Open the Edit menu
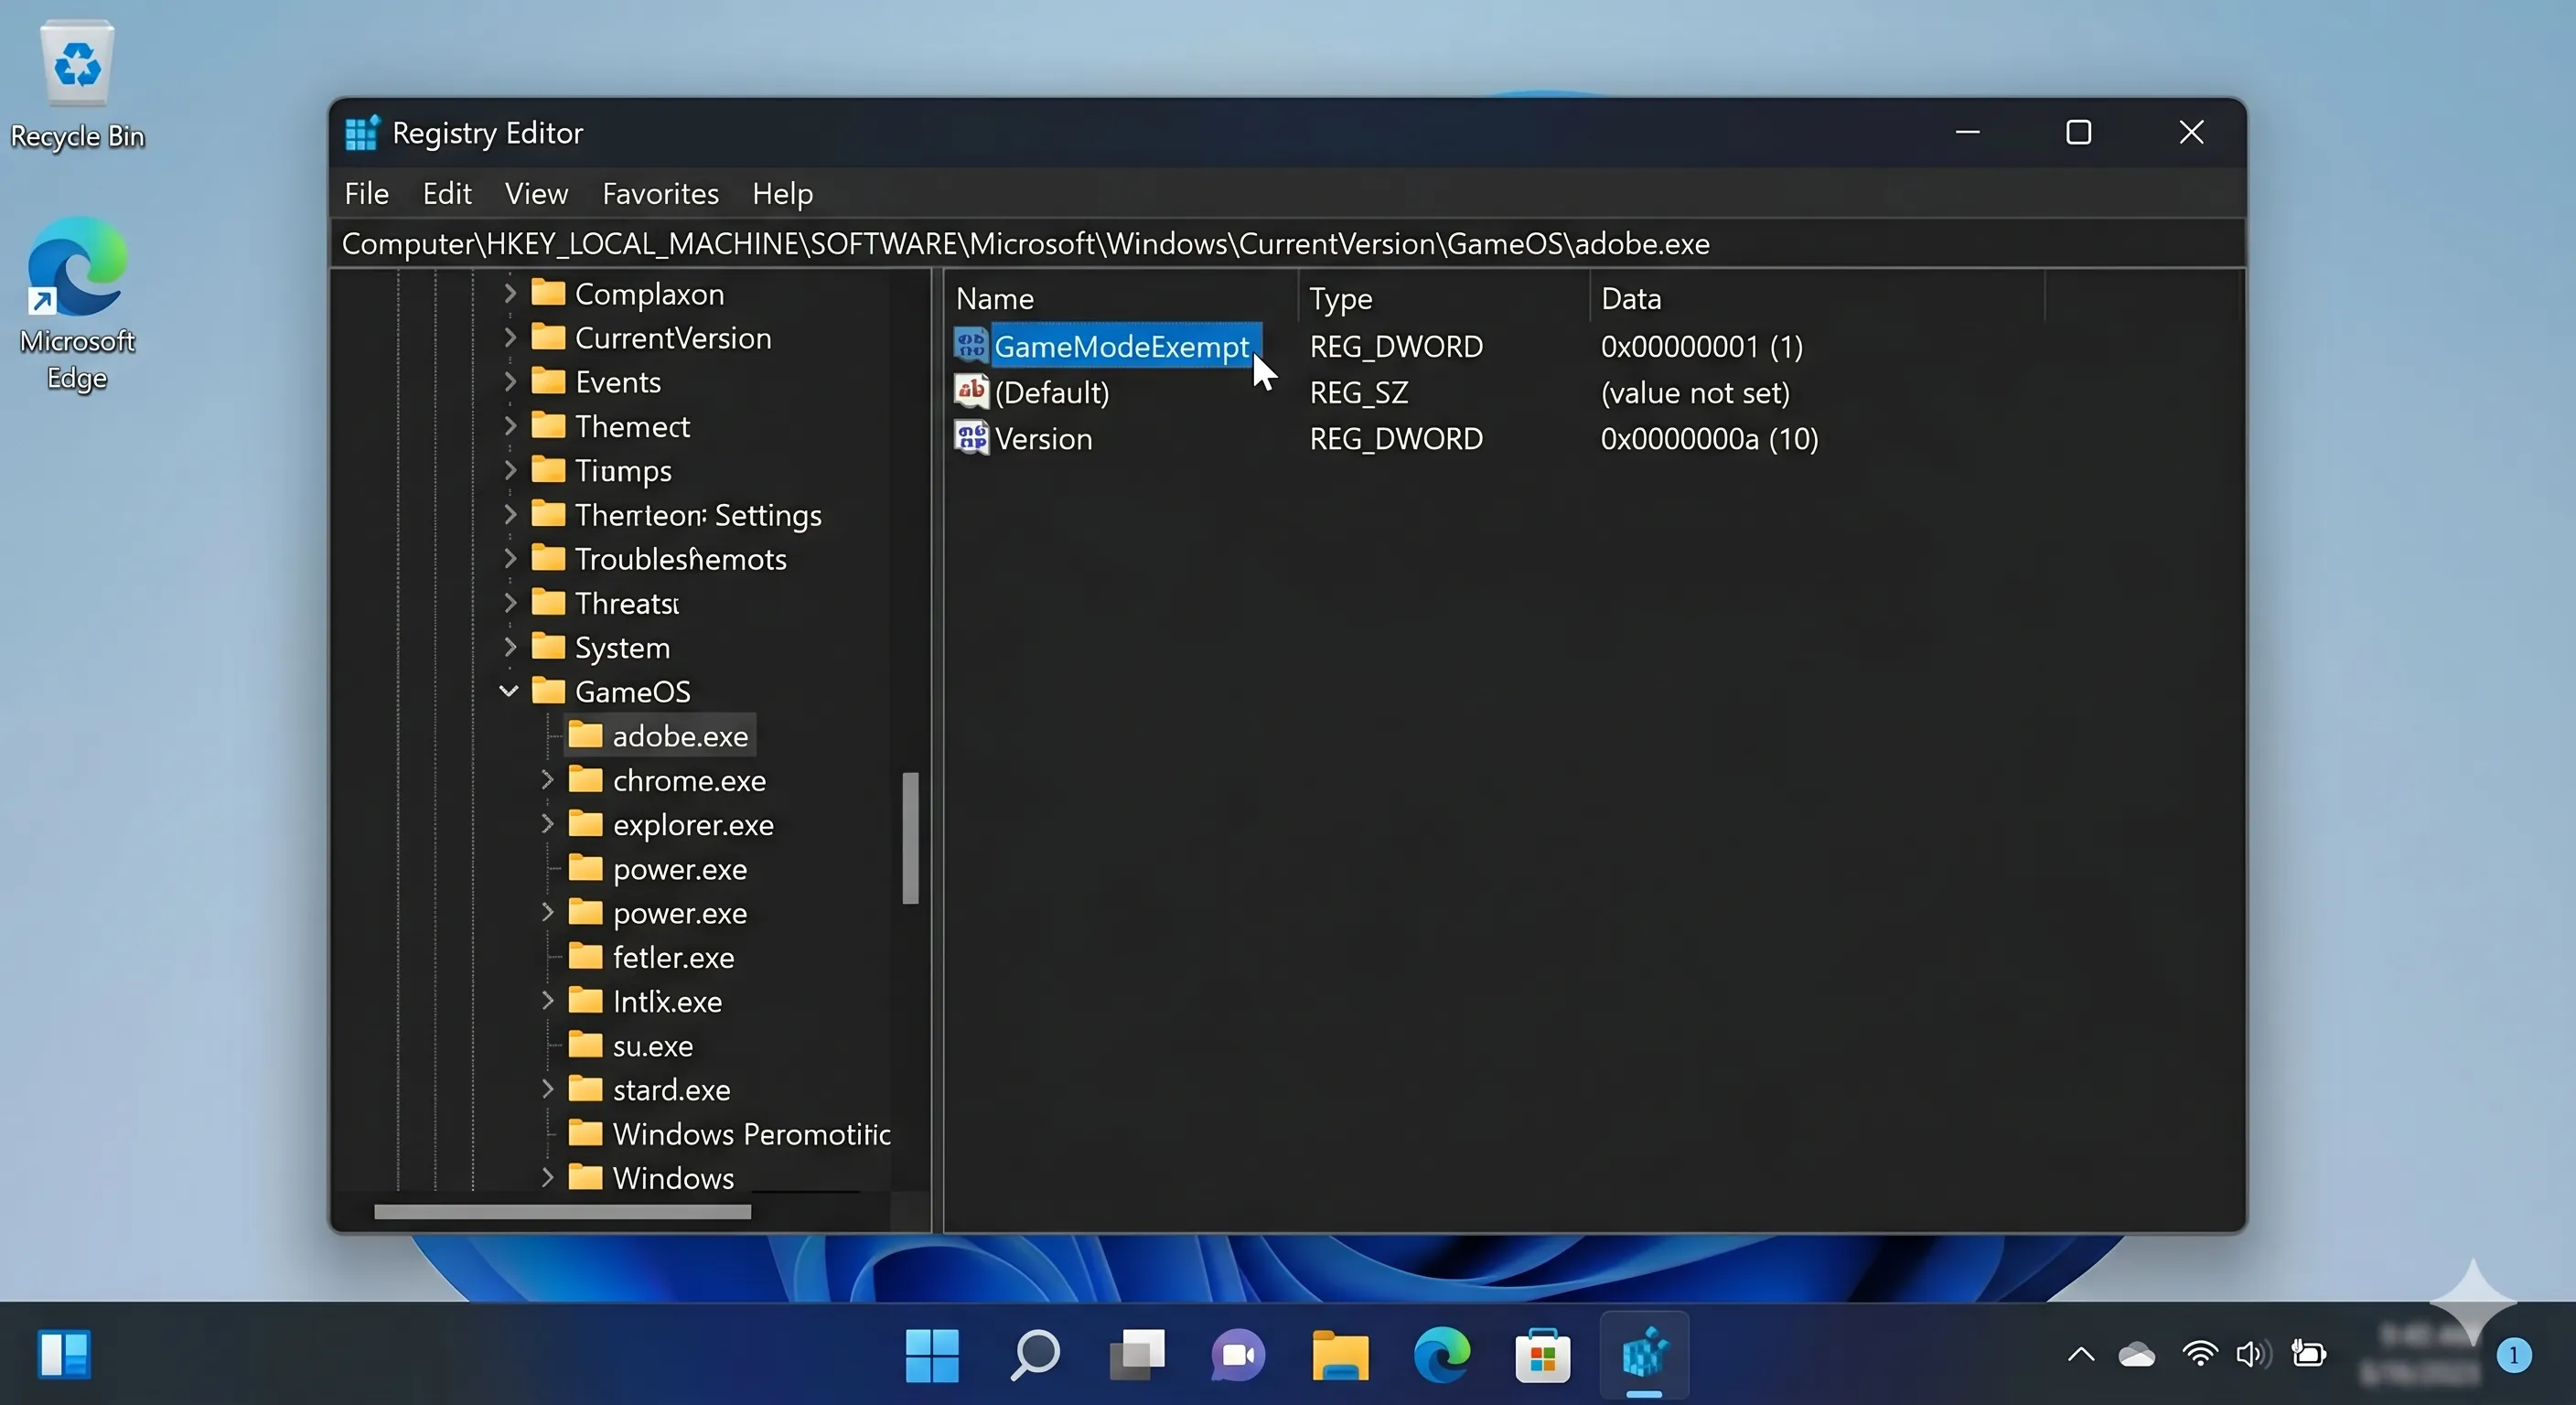 [x=446, y=193]
